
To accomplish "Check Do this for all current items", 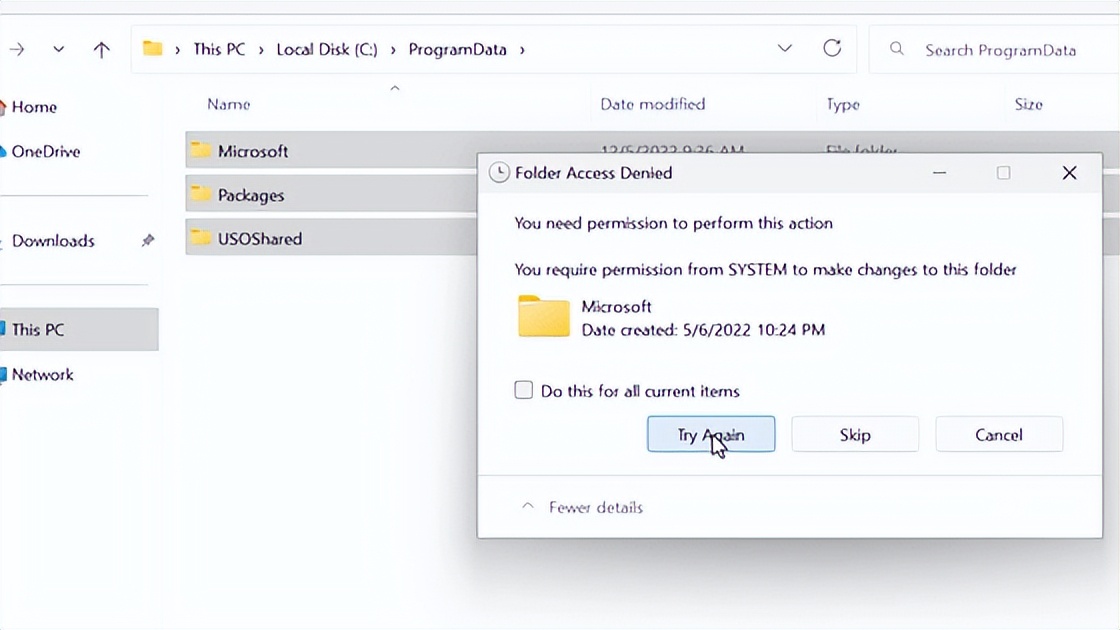I will point(524,390).
